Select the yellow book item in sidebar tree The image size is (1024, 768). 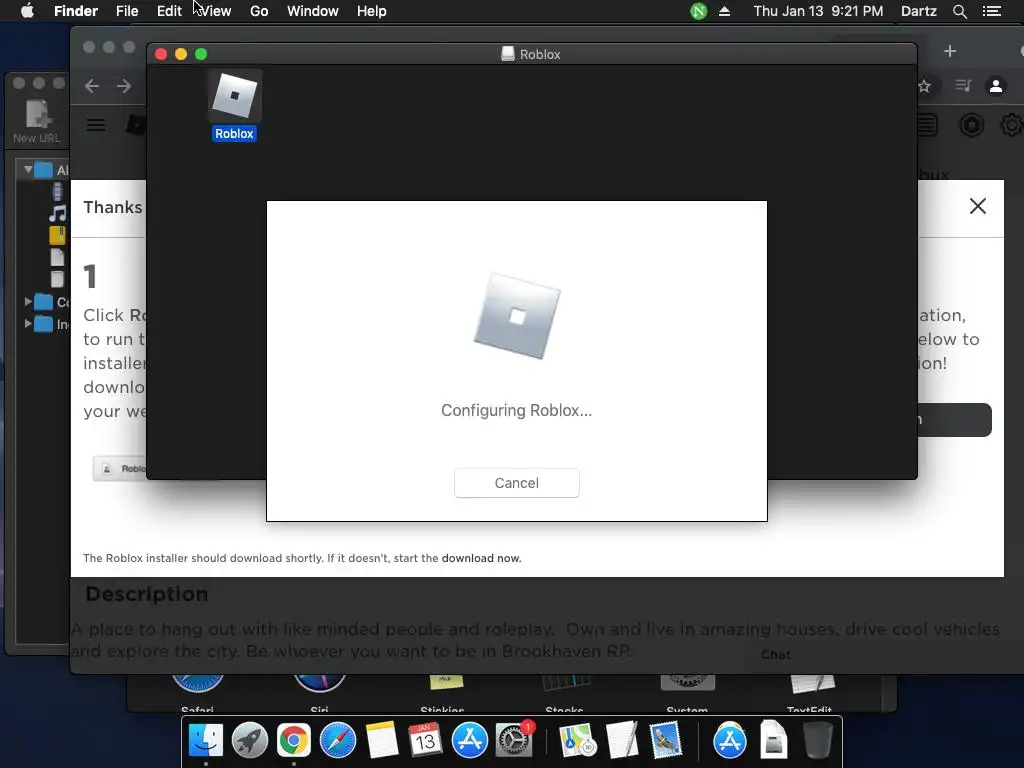(x=57, y=235)
